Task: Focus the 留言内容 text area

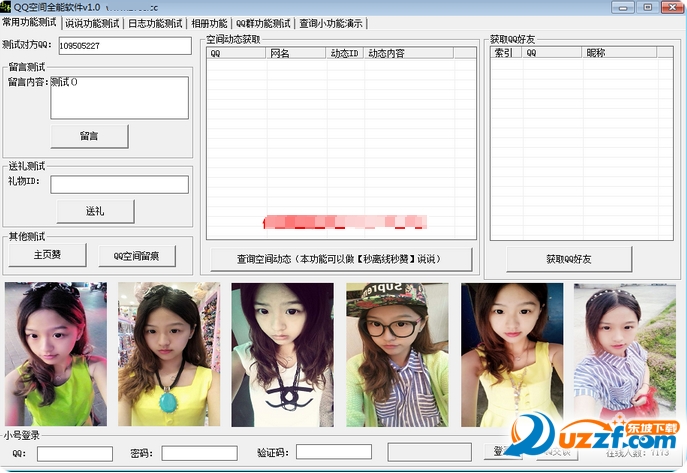Action: click(119, 98)
